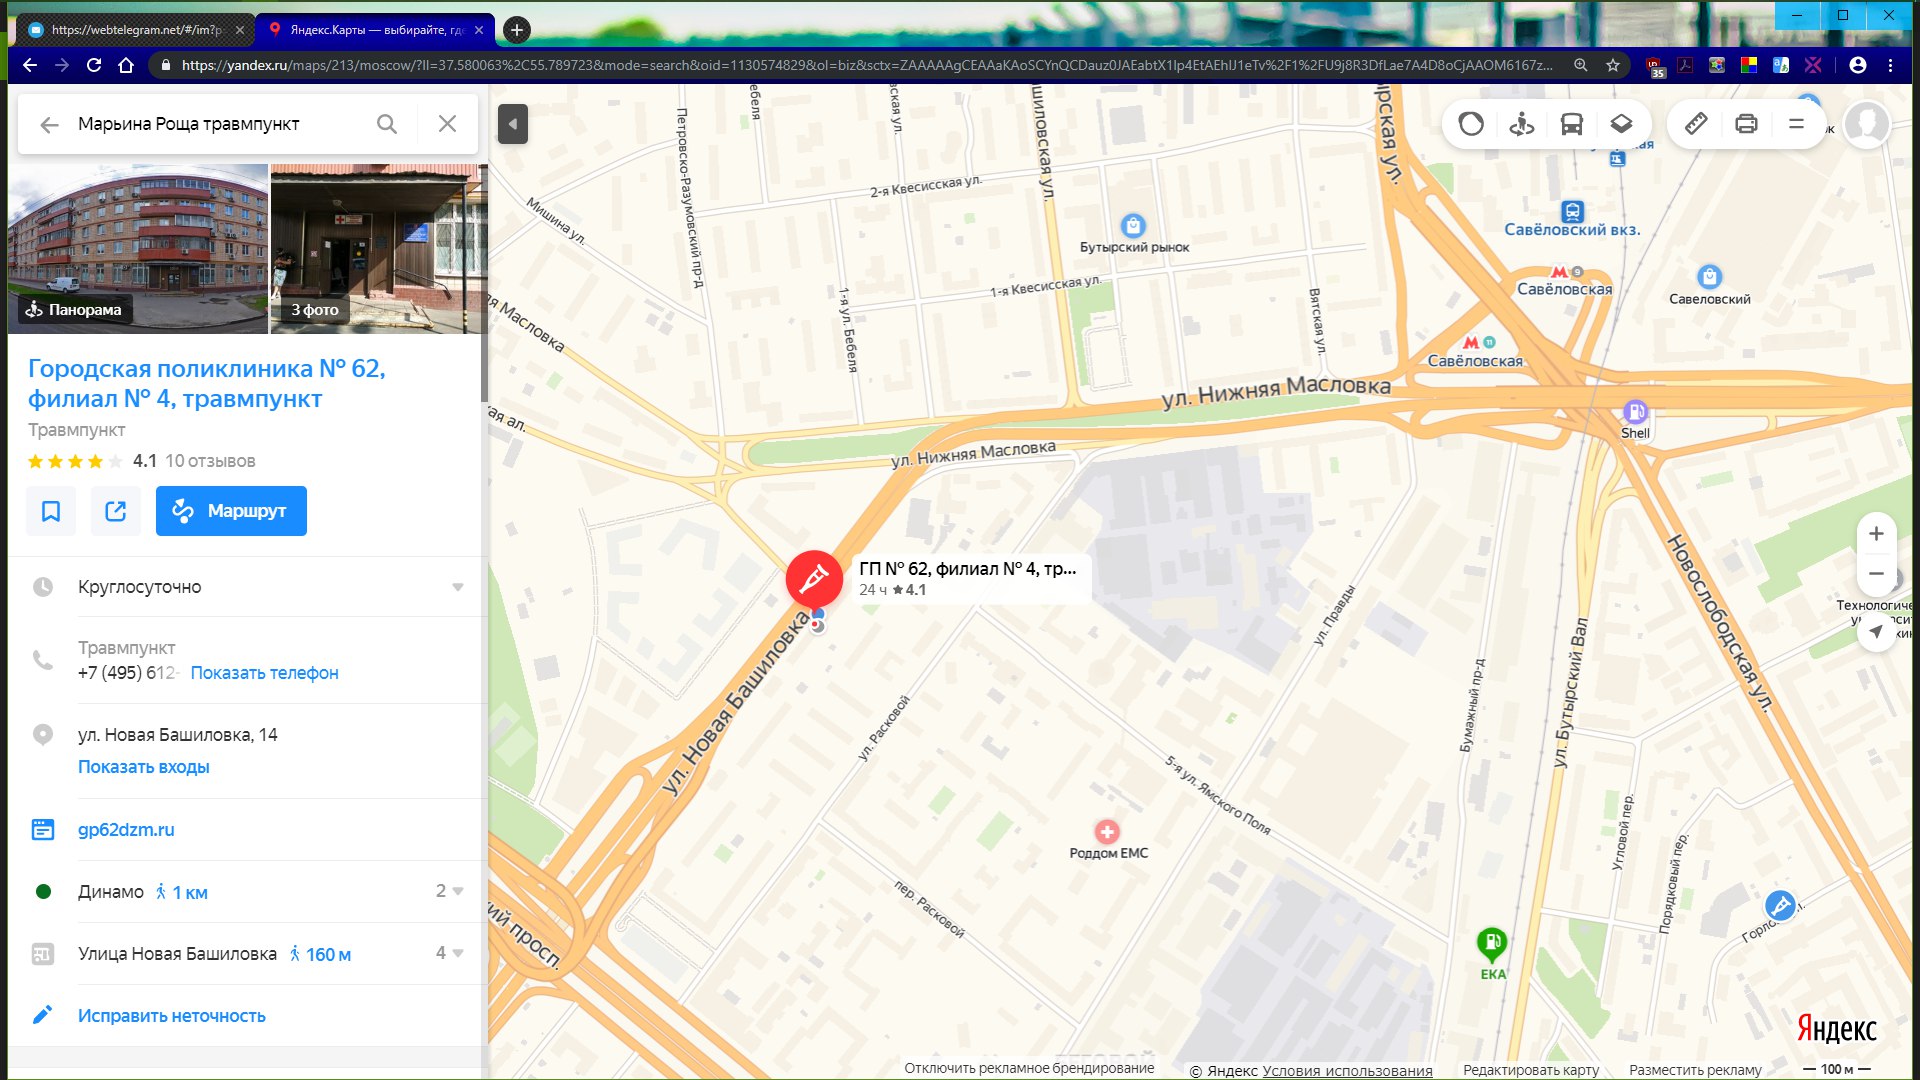
Task: Build route with Маршрут button
Action: [231, 511]
